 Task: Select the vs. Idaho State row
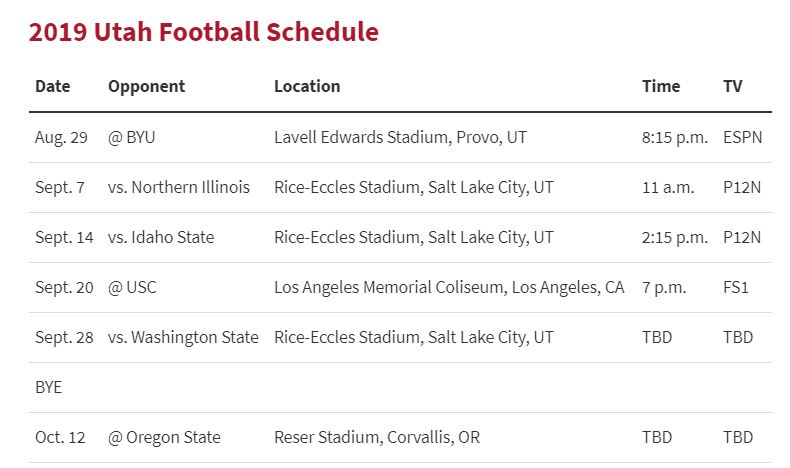pyautogui.click(x=400, y=237)
